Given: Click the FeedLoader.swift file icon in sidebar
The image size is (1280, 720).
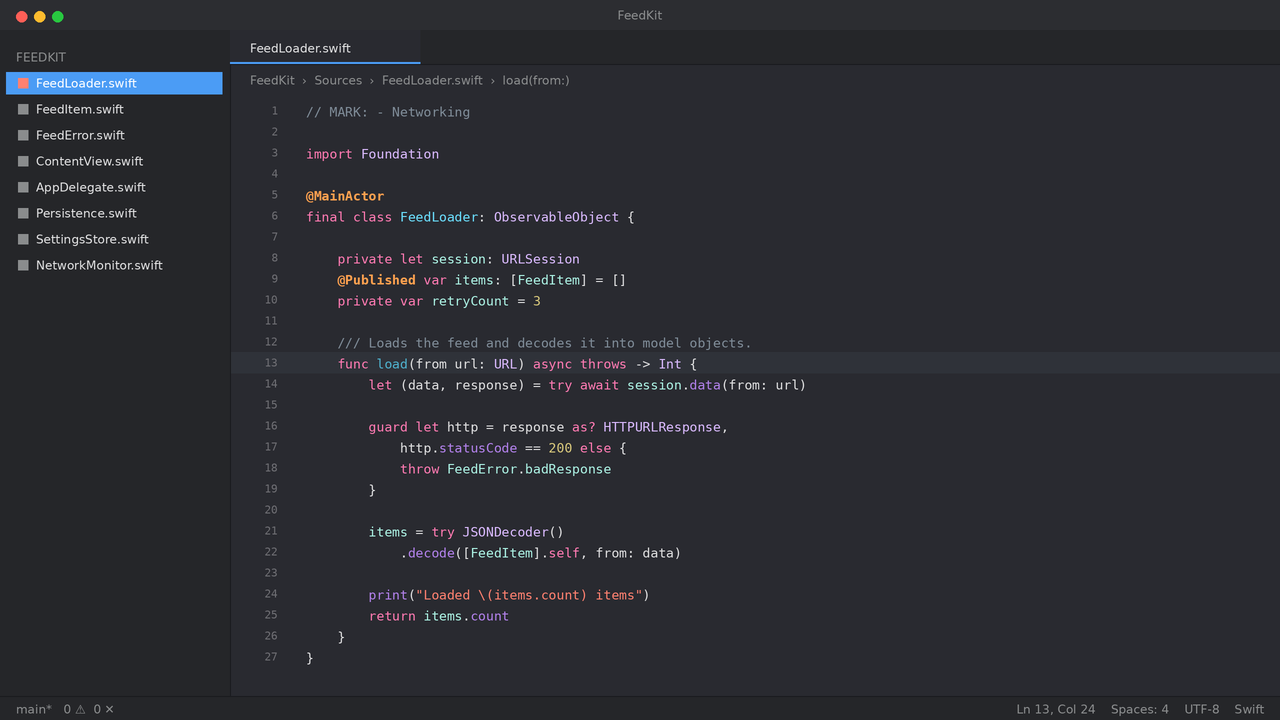Looking at the screenshot, I should pos(23,83).
